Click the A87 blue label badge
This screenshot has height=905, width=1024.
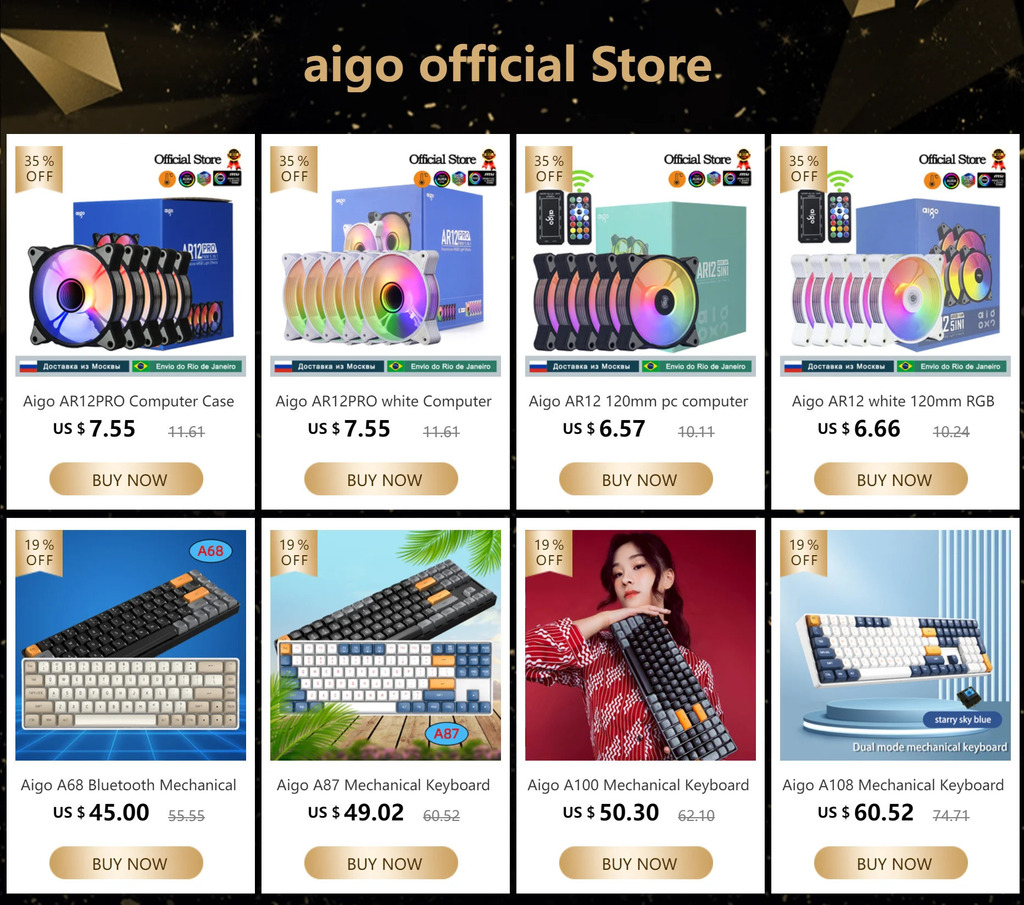(x=446, y=733)
